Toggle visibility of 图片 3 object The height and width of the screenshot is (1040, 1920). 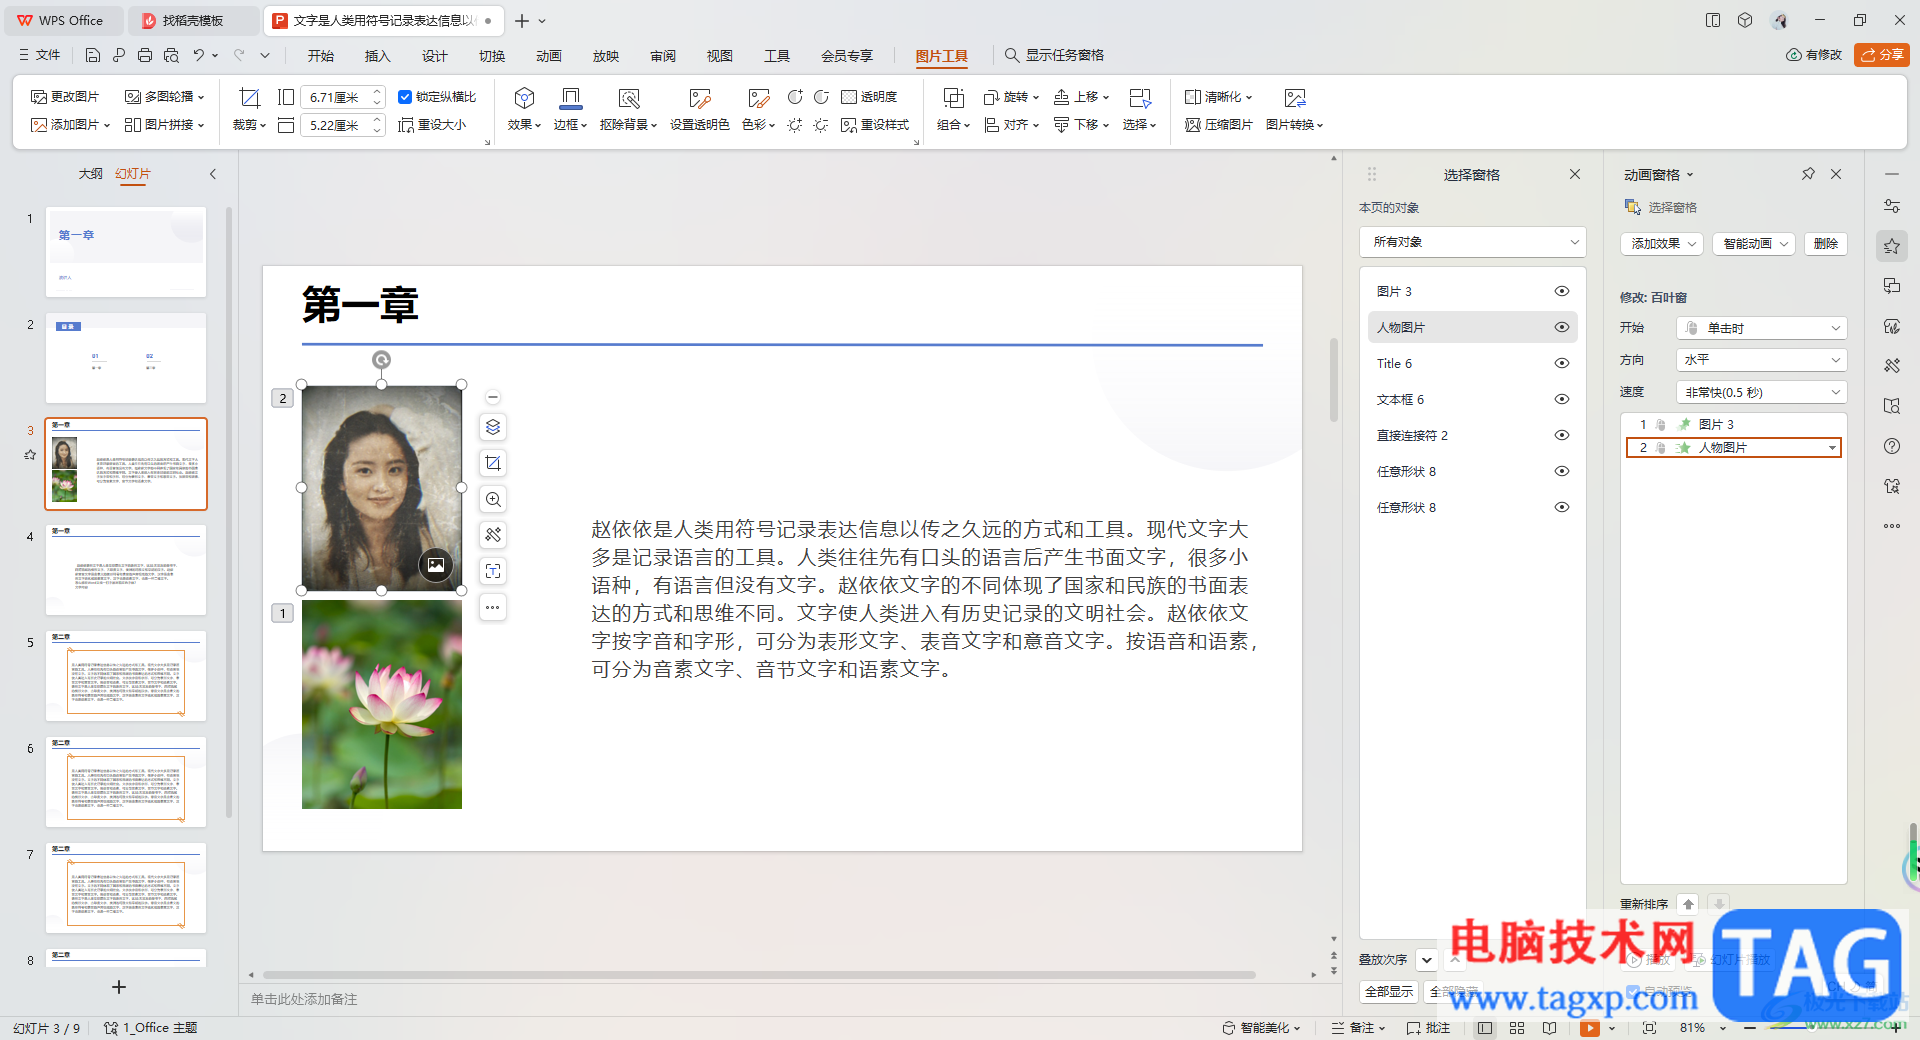click(x=1562, y=291)
